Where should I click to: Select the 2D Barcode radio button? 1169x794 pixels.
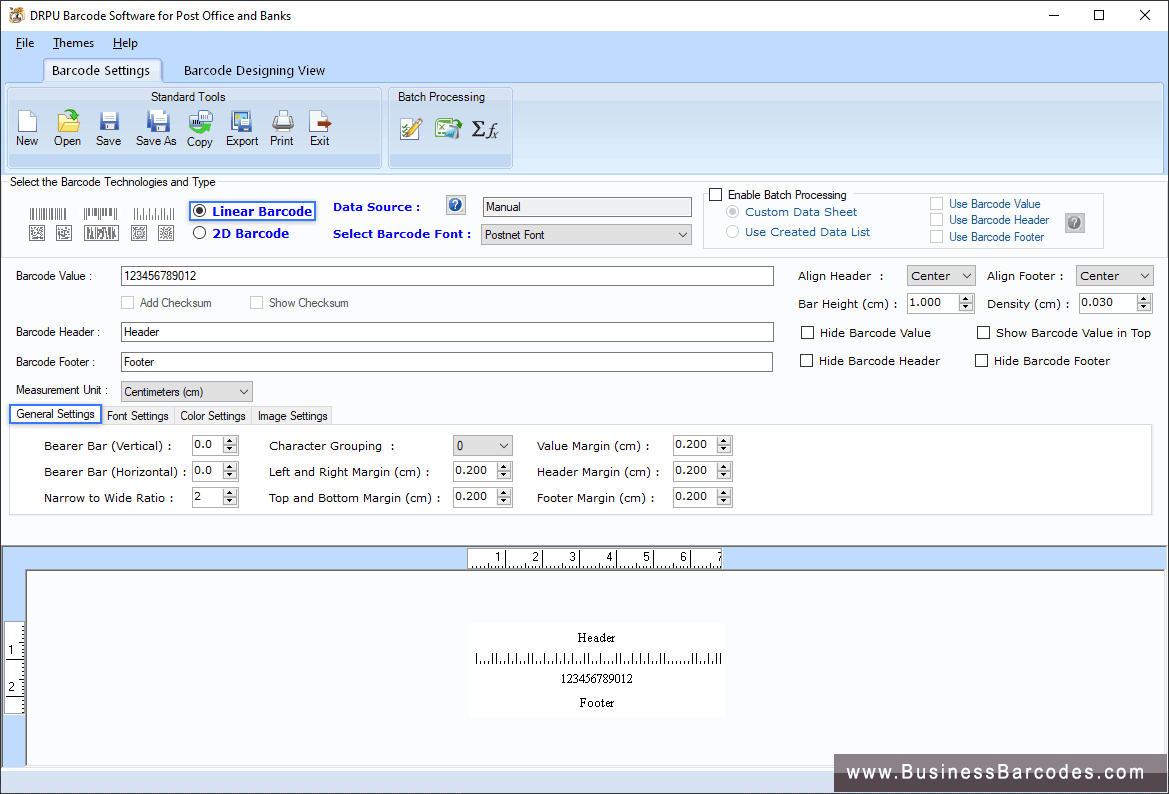tap(198, 233)
